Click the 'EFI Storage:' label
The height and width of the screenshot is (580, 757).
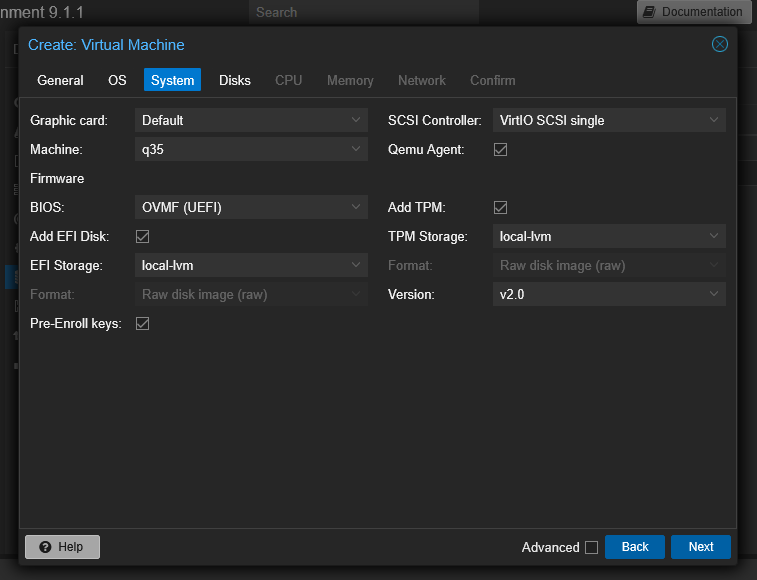pyautogui.click(x=66, y=266)
